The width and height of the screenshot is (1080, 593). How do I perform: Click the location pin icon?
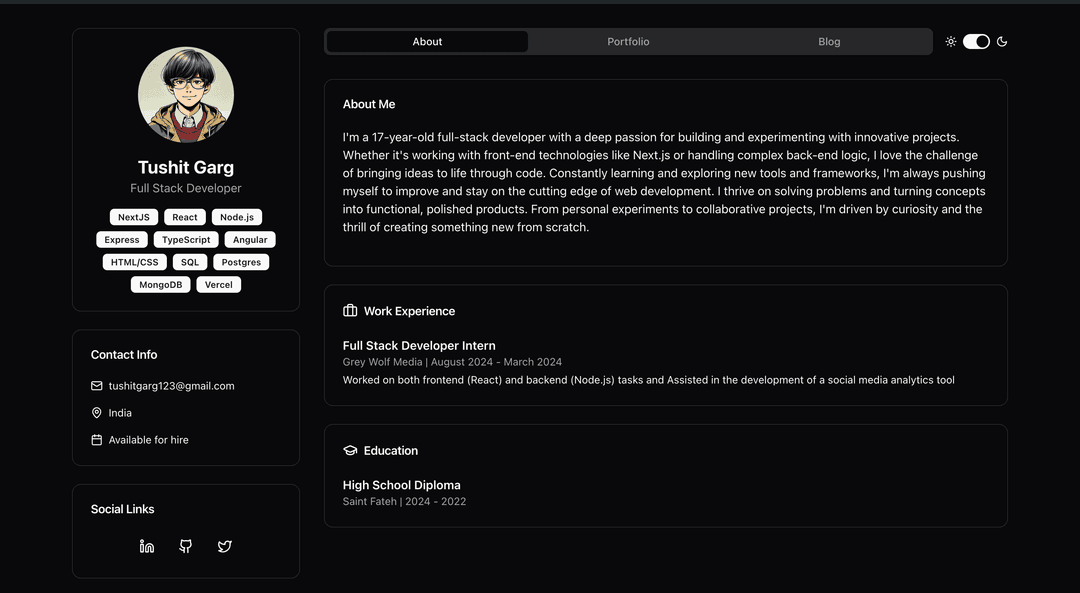pos(97,413)
